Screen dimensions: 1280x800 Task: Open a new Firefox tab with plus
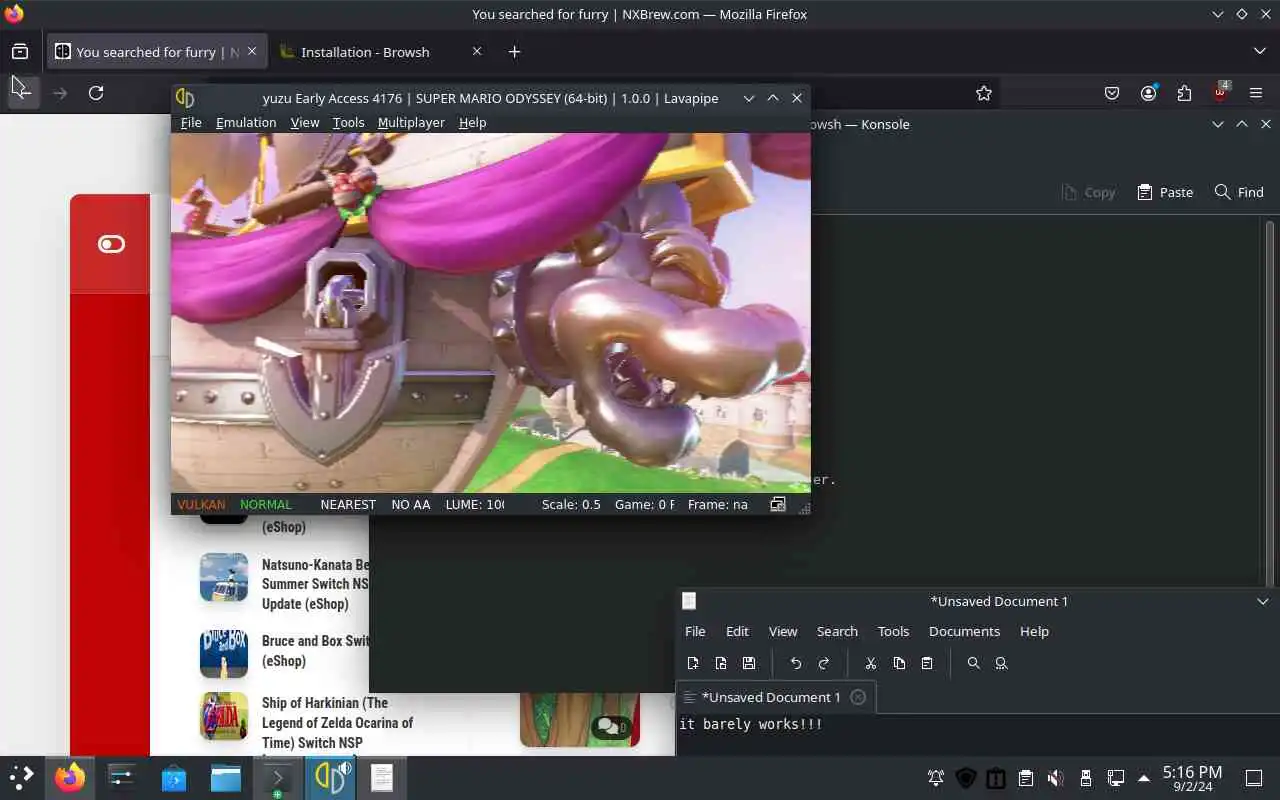[x=514, y=52]
